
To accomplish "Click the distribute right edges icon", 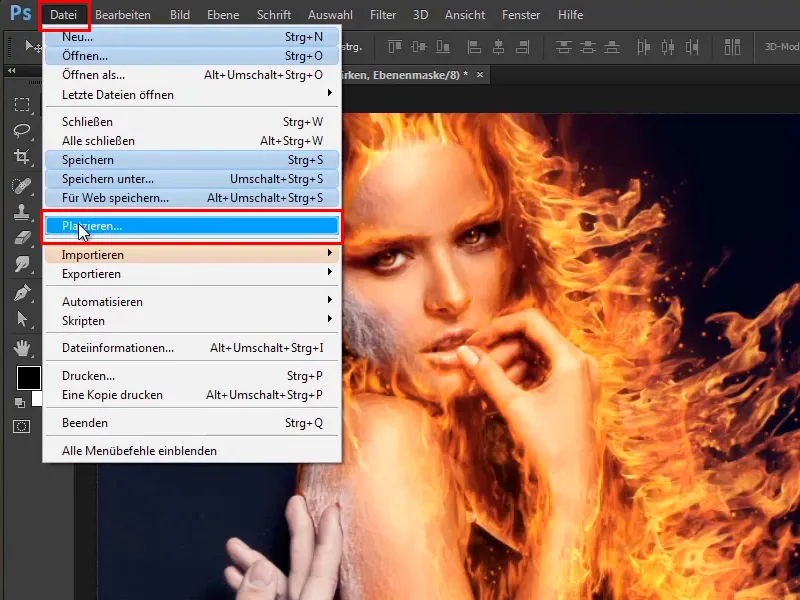I will [x=692, y=47].
